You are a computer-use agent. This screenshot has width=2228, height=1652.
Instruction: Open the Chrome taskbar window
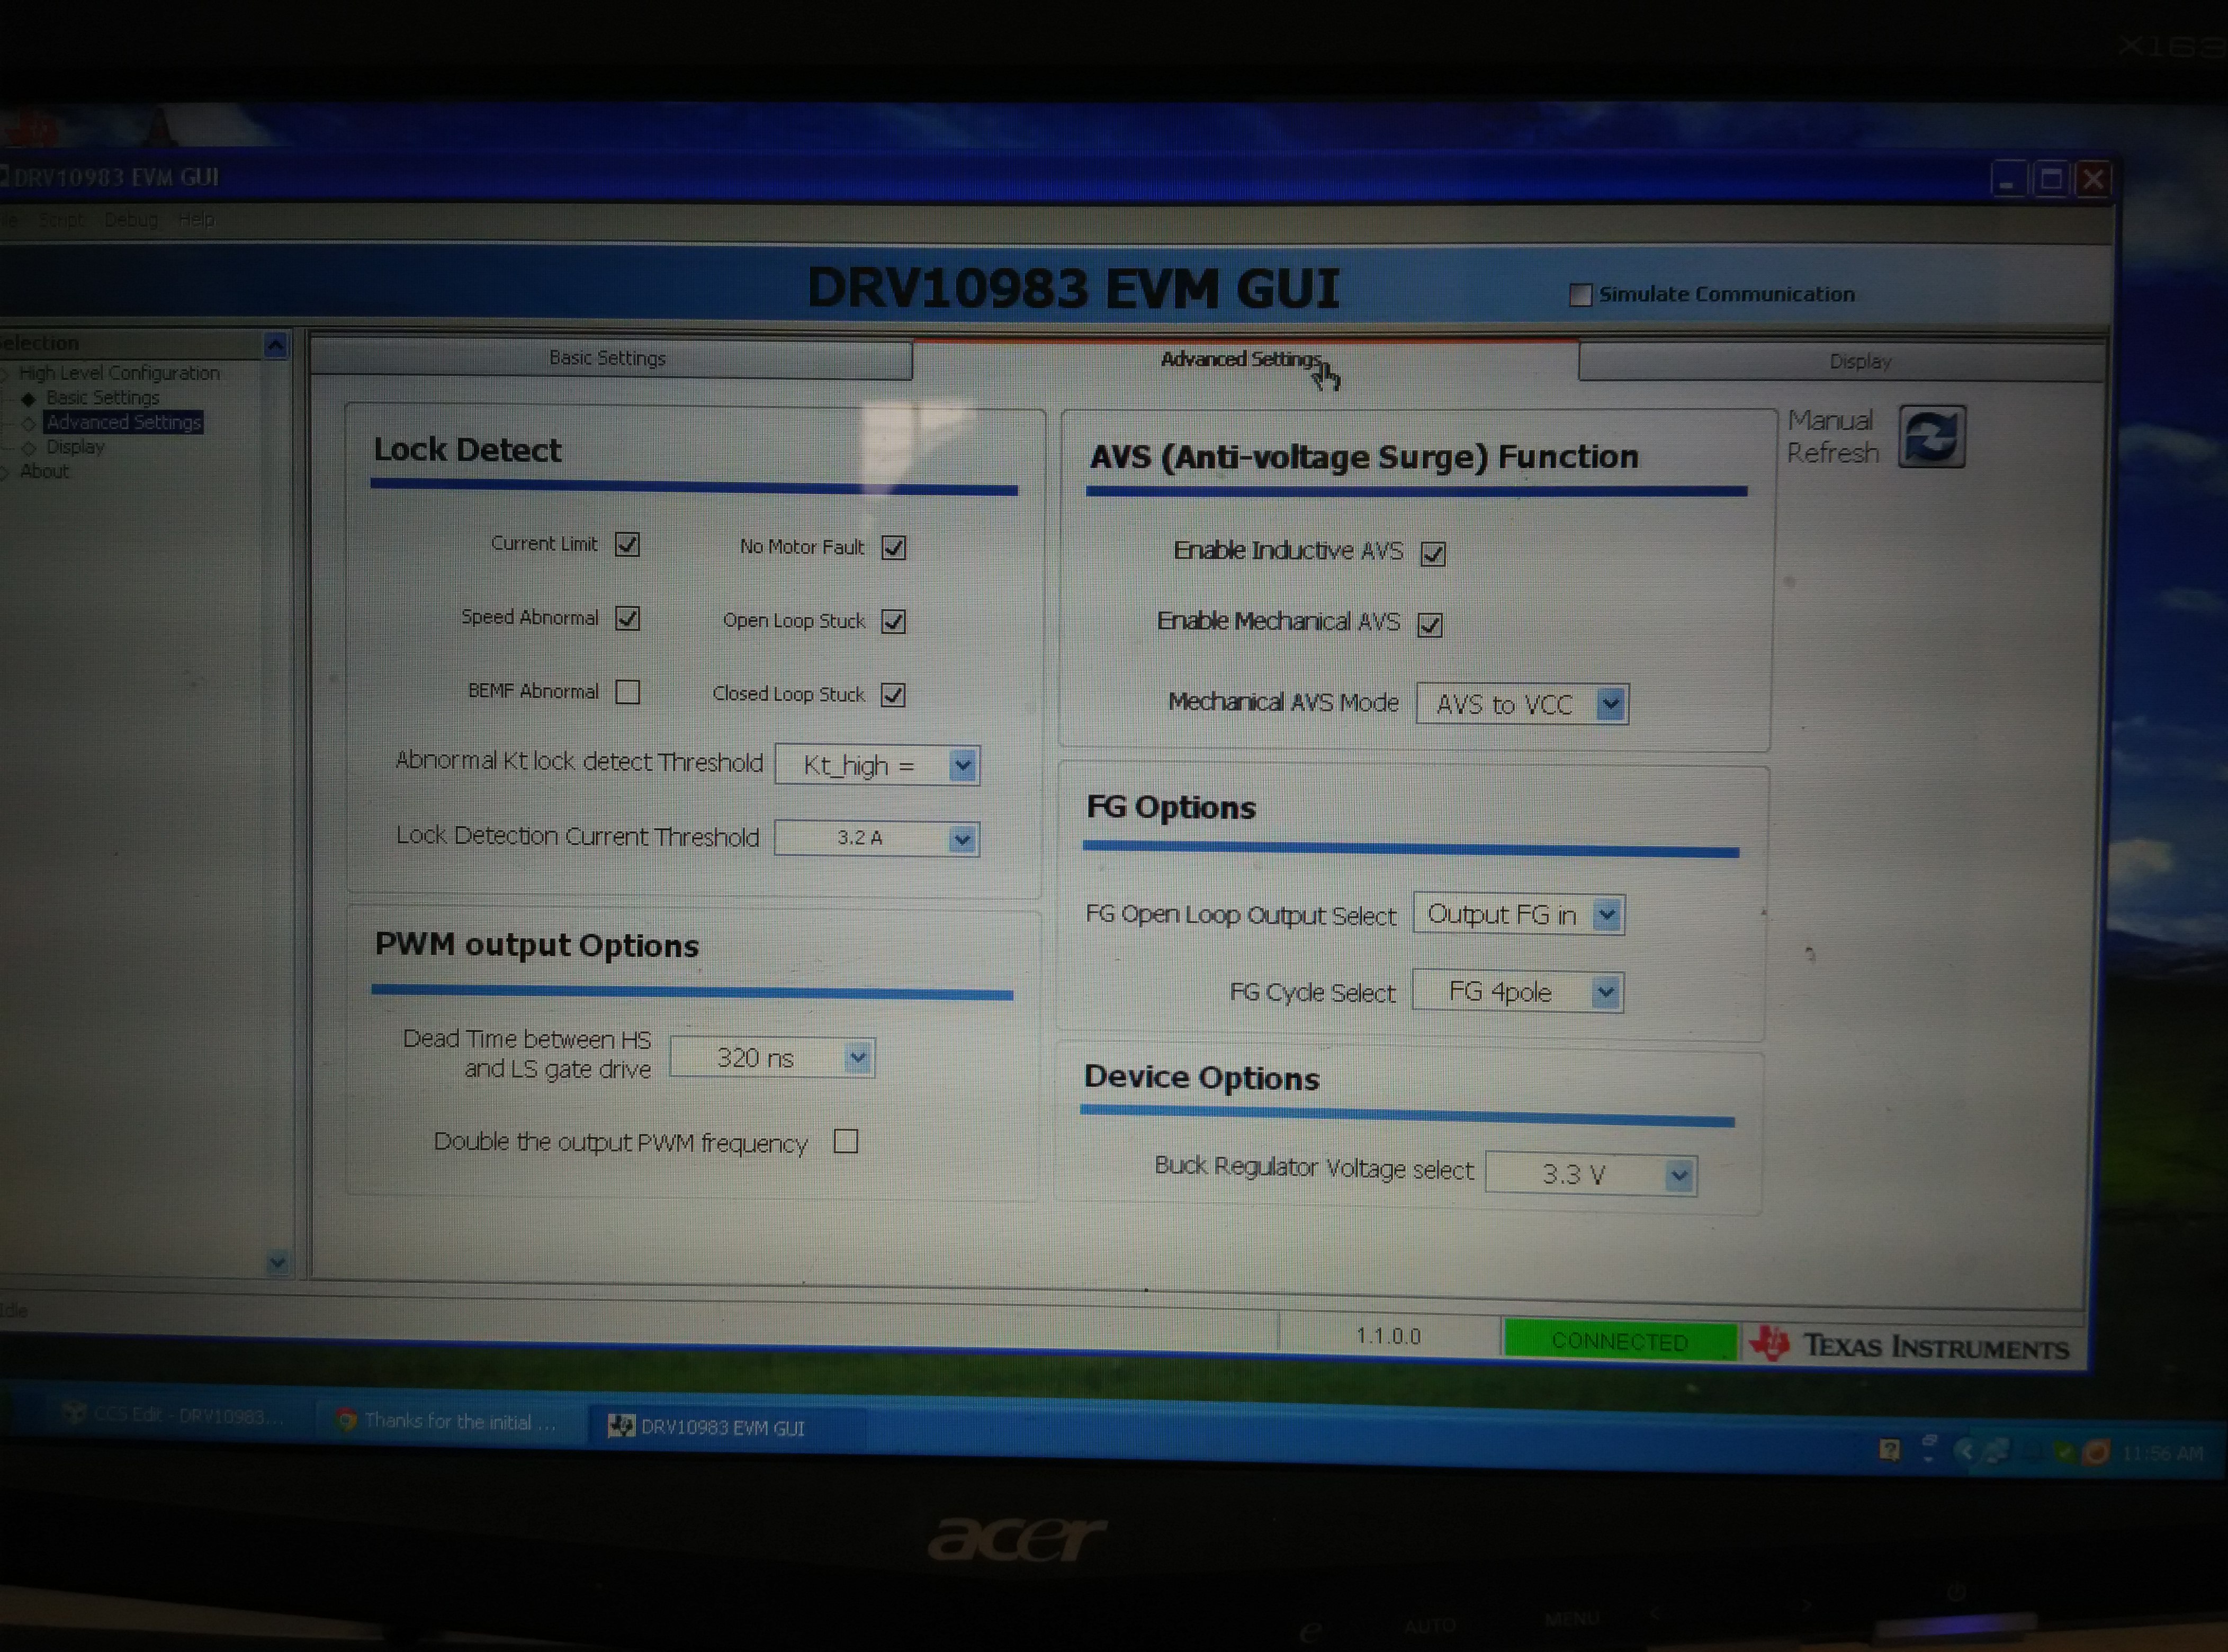tap(446, 1421)
